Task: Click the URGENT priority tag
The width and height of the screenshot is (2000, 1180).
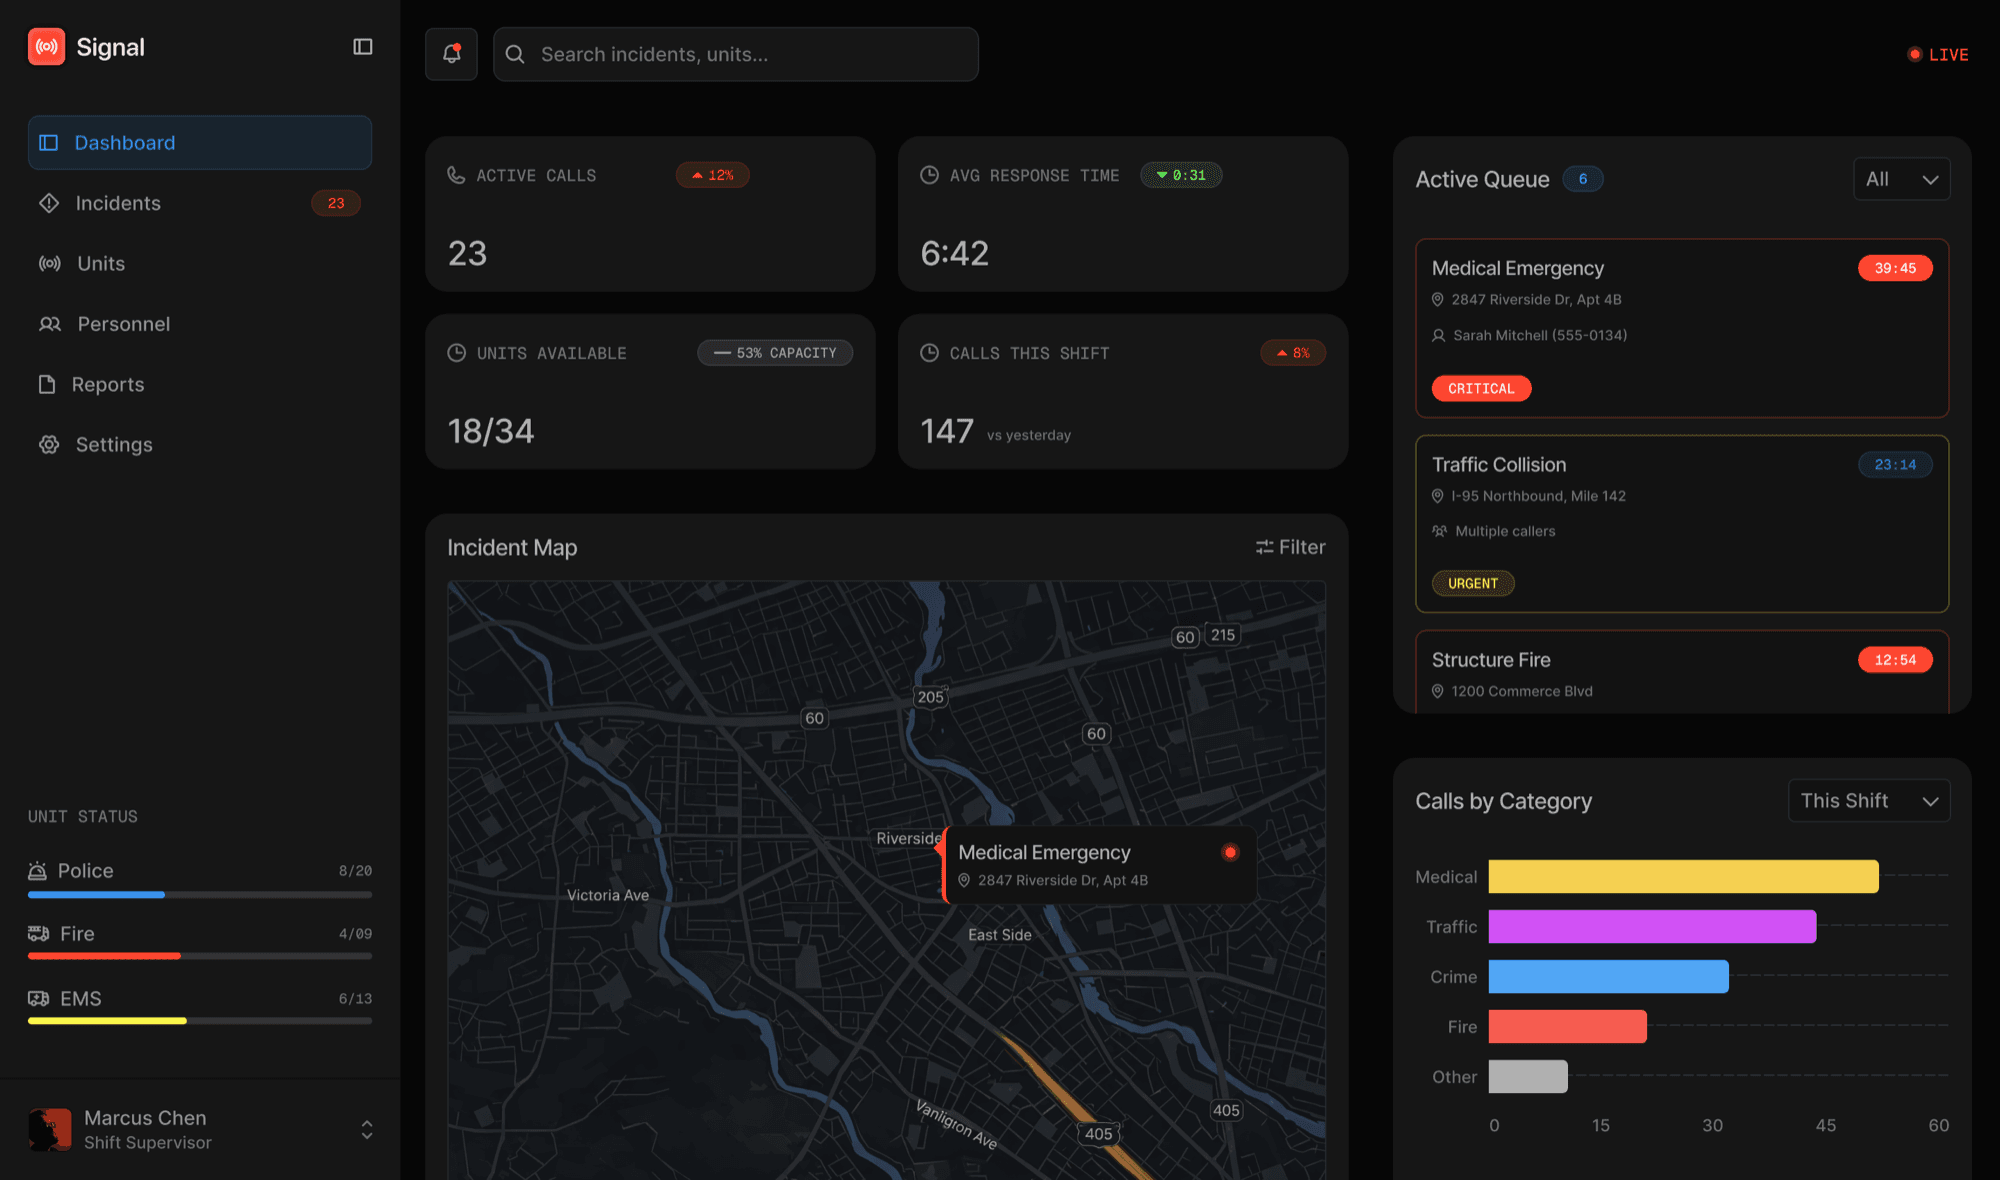Action: point(1473,583)
